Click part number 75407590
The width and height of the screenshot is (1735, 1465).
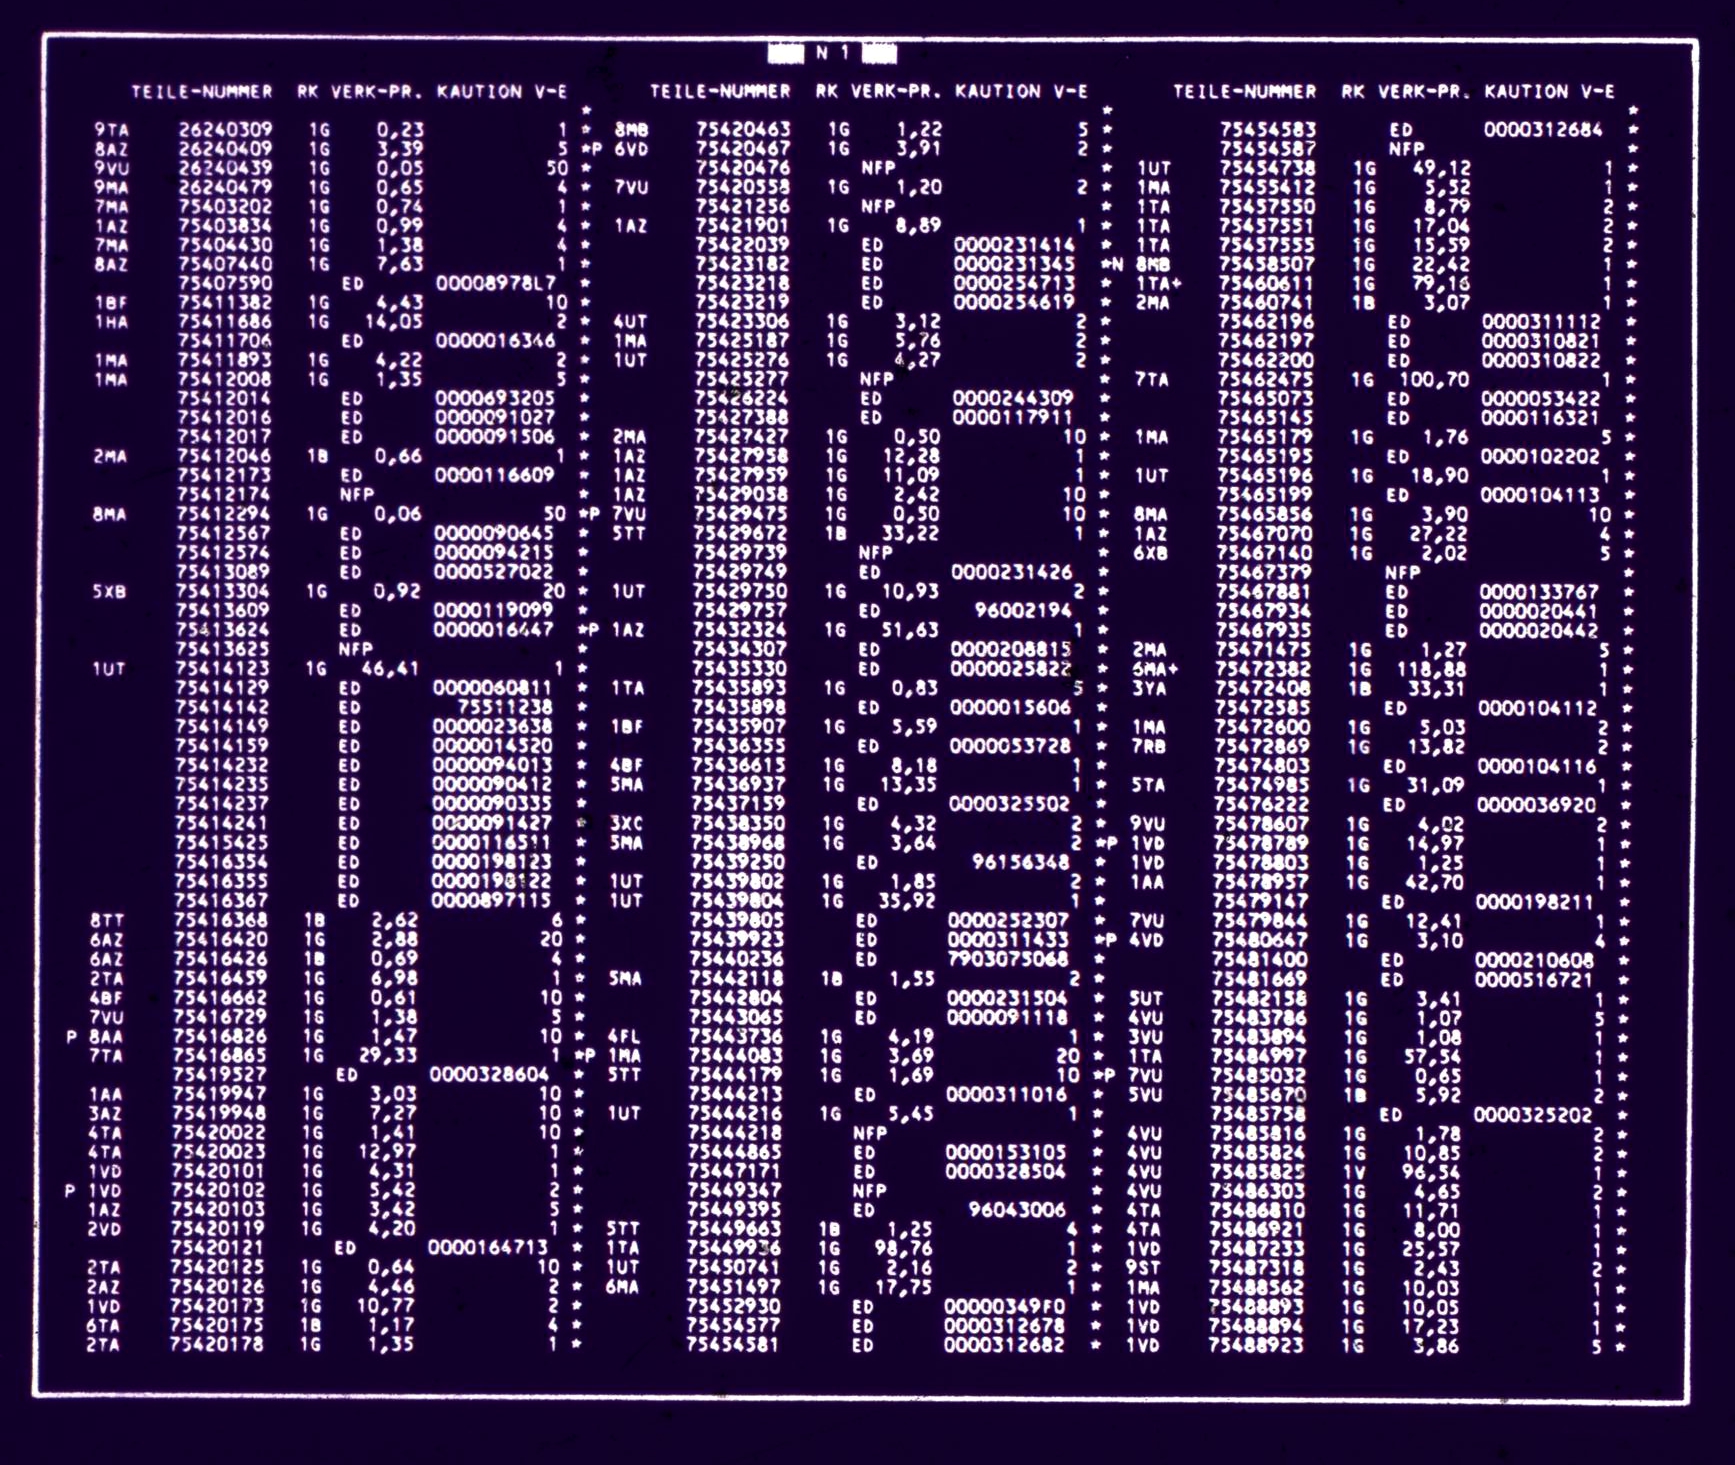click(225, 283)
